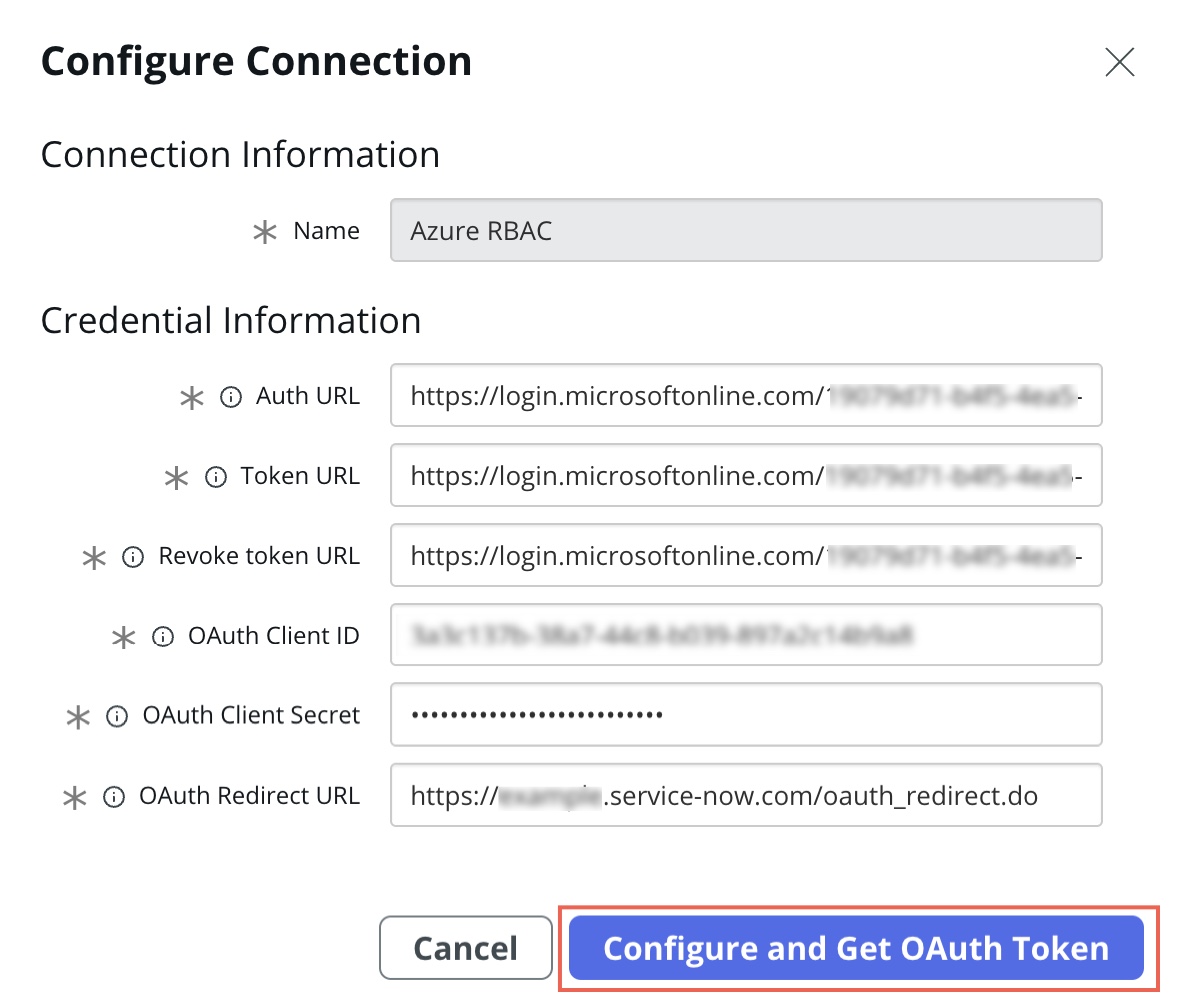
Task: Click the OAuth Client Secret label text
Action: tap(251, 715)
